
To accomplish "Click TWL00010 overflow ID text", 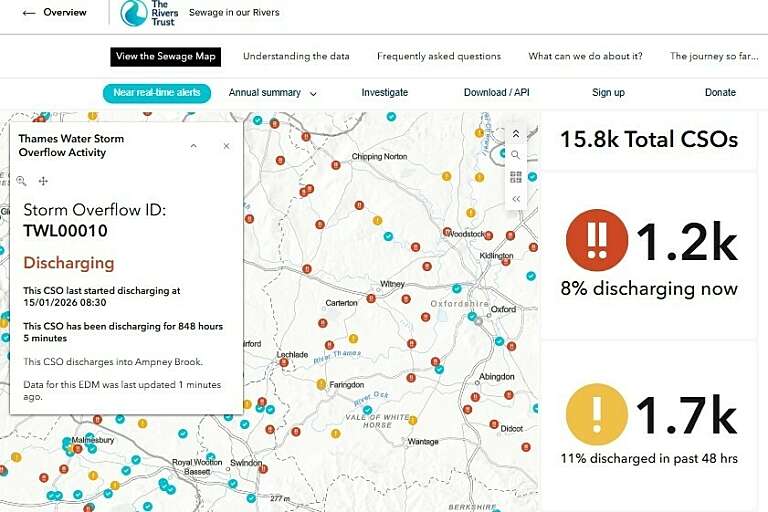I will pyautogui.click(x=66, y=231).
